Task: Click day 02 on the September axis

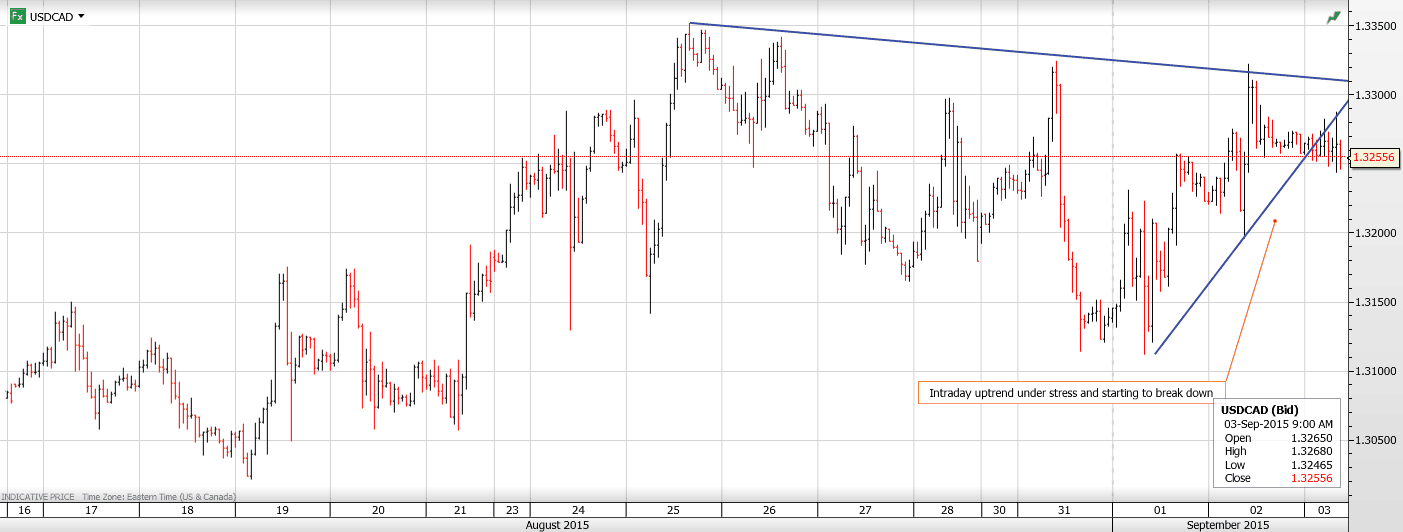Action: pyautogui.click(x=1256, y=510)
